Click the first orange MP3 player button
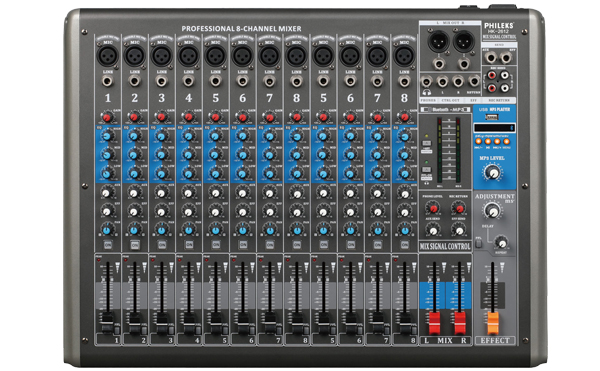The height and width of the screenshot is (371, 600). click(478, 142)
